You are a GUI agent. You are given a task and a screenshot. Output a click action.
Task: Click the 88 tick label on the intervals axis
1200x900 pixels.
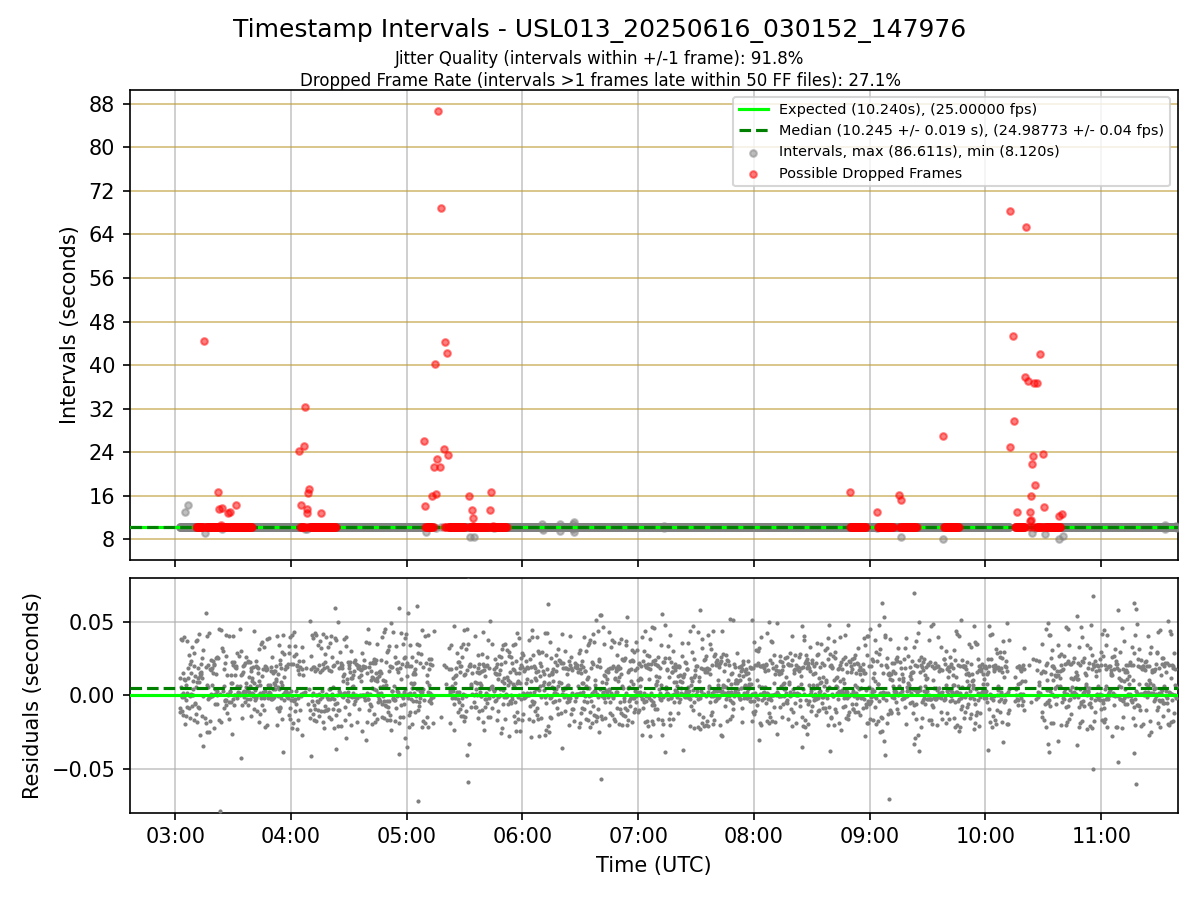point(104,104)
